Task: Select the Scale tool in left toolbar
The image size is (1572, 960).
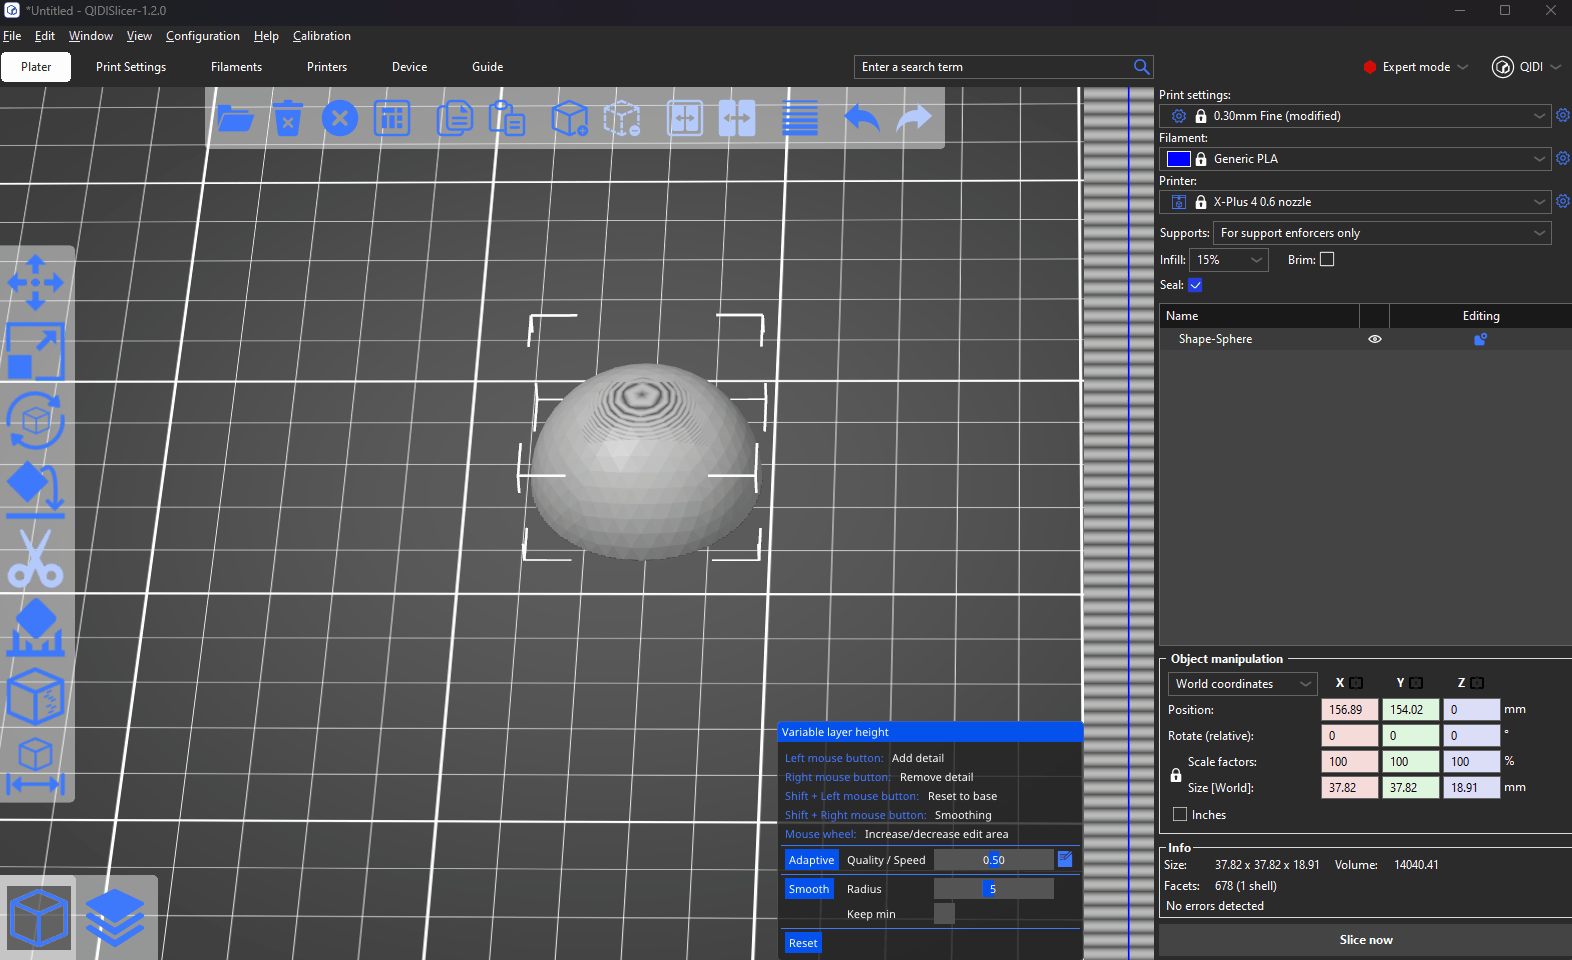Action: point(36,351)
